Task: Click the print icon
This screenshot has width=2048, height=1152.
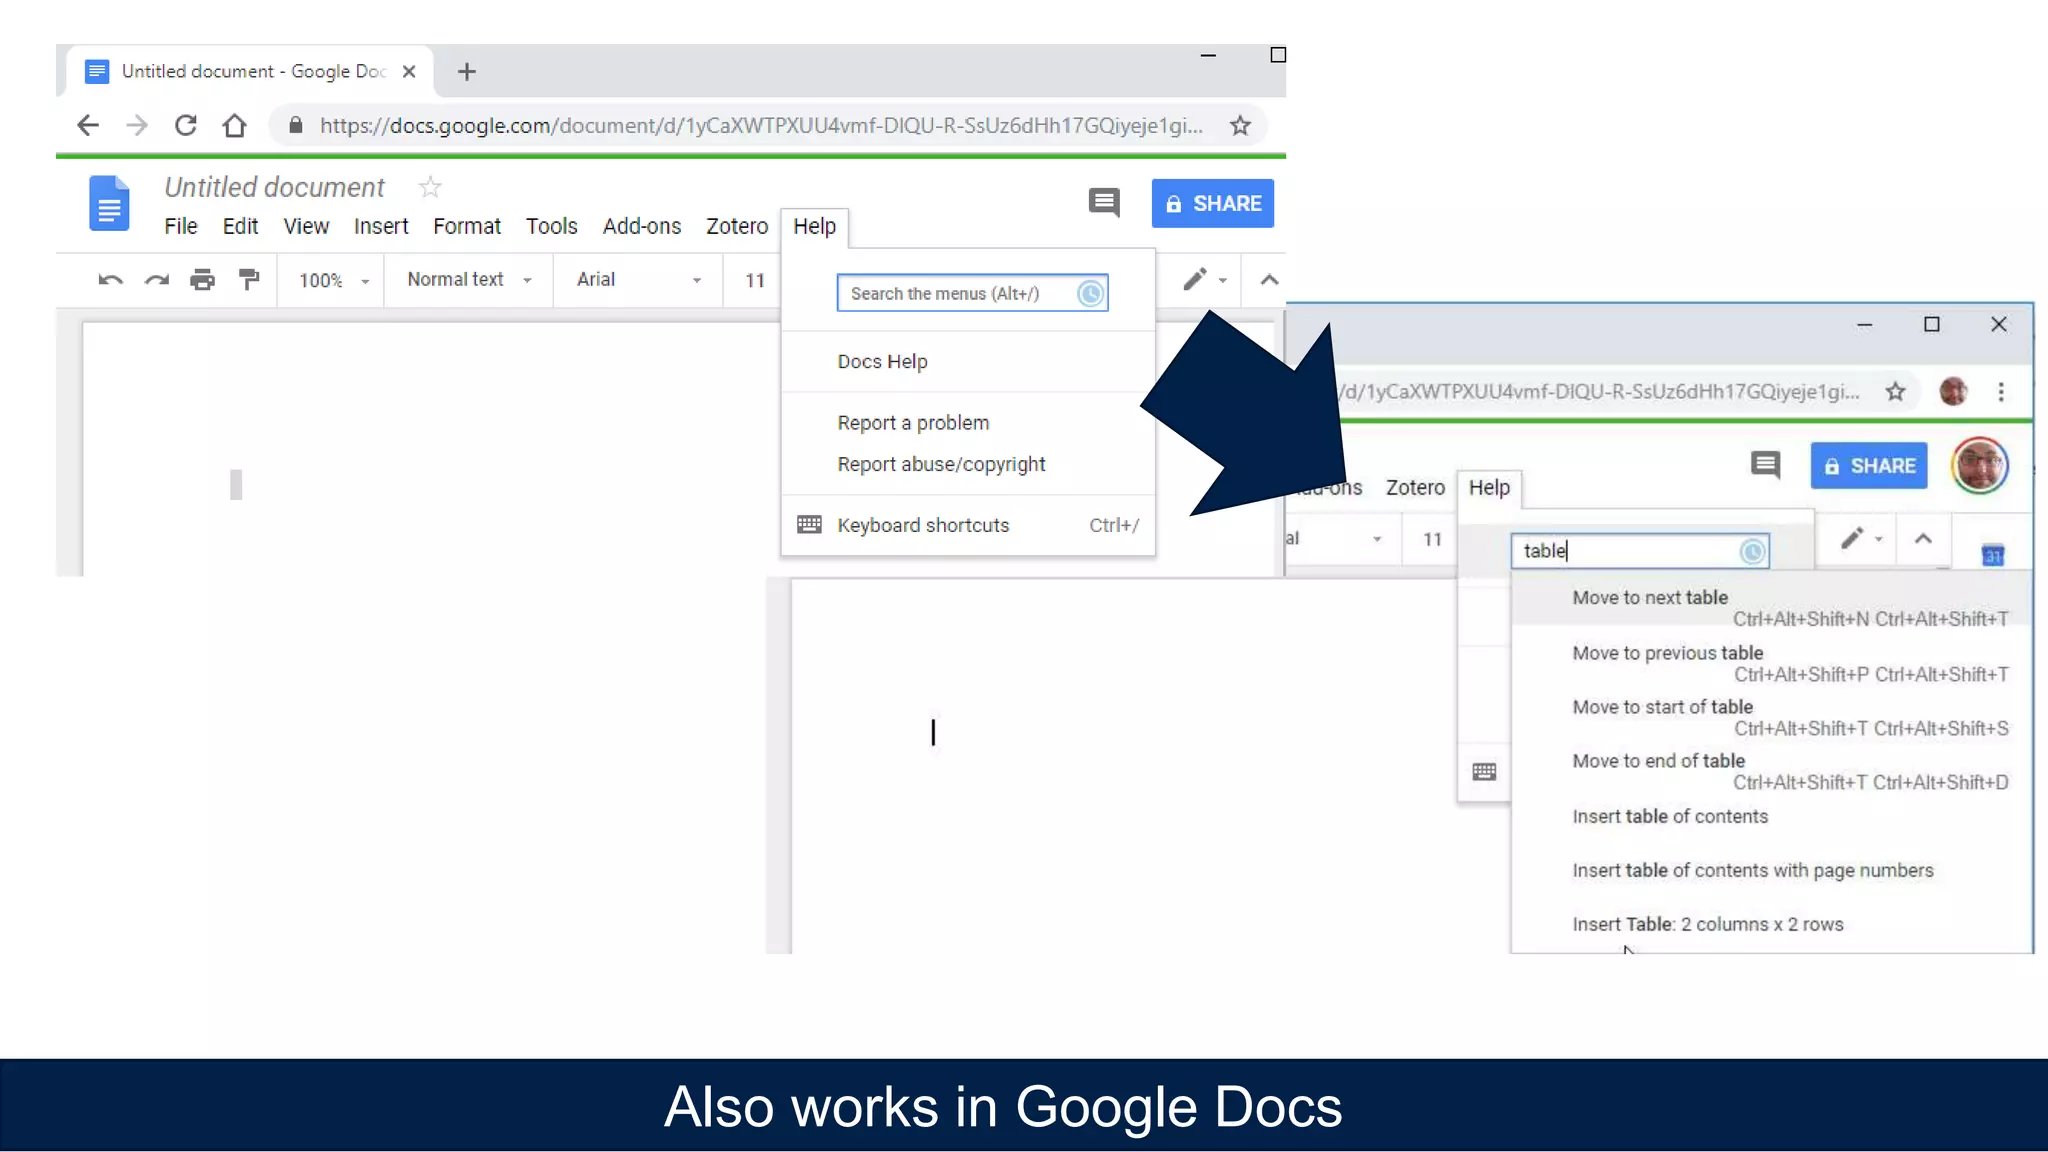Action: click(202, 280)
